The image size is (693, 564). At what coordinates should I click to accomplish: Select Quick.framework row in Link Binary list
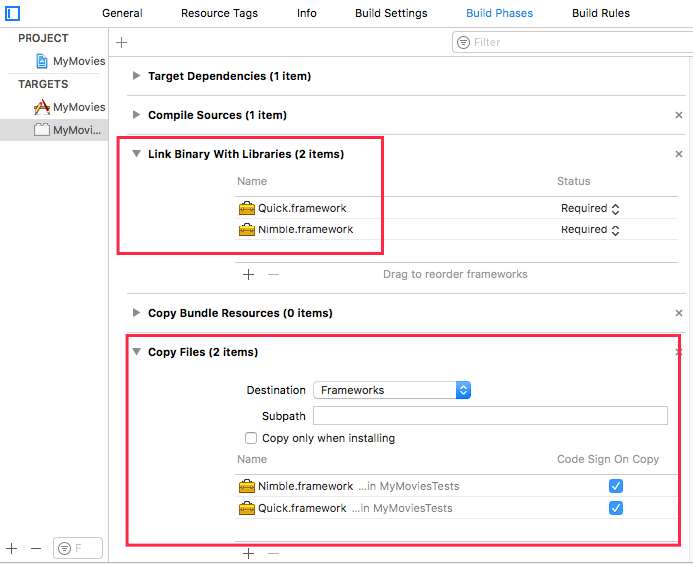pyautogui.click(x=457, y=208)
